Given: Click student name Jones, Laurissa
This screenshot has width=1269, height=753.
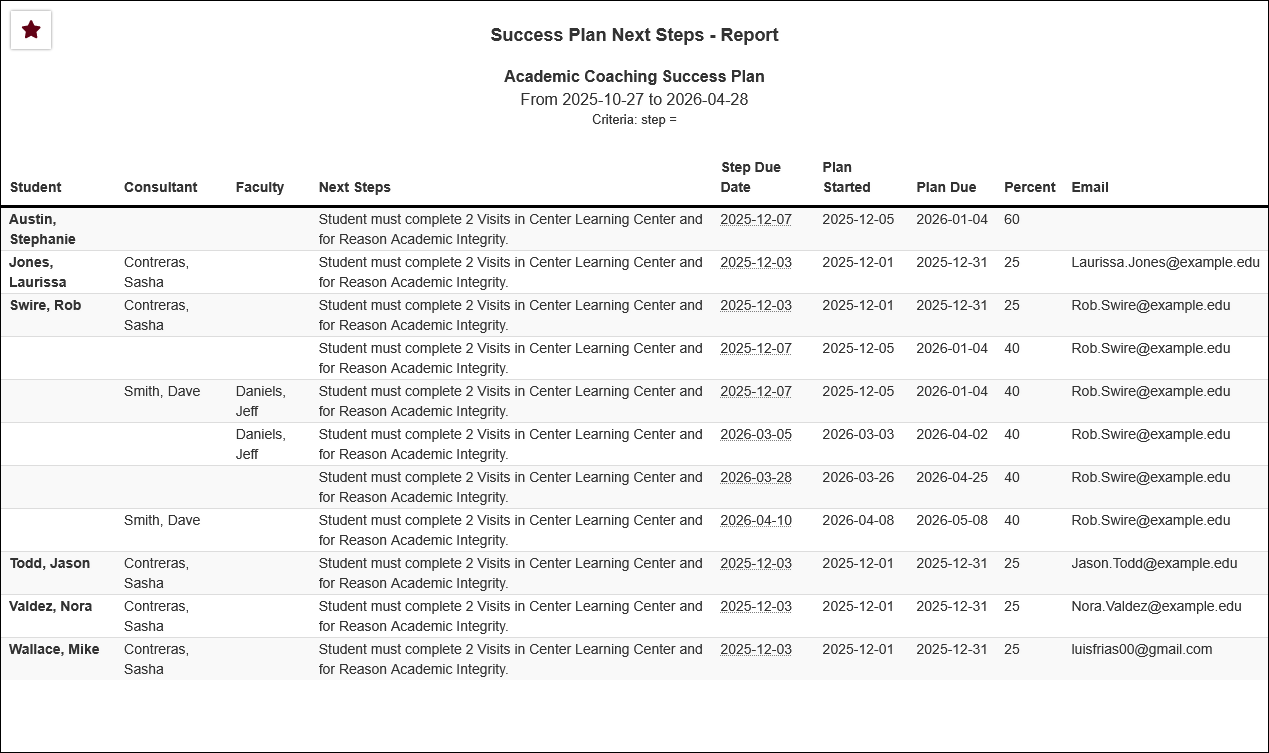Looking at the screenshot, I should [x=38, y=272].
